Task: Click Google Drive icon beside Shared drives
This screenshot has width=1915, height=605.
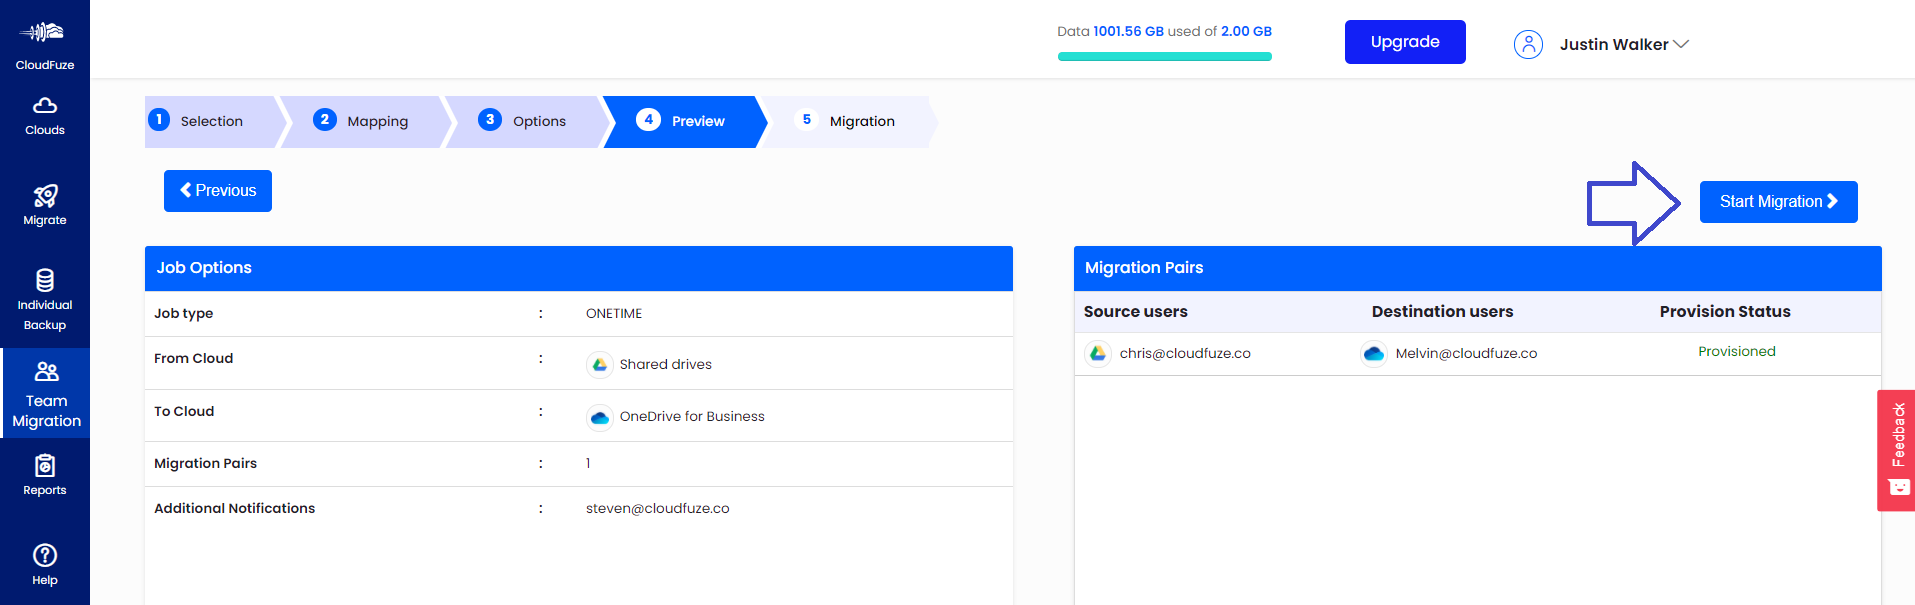Action: 600,365
